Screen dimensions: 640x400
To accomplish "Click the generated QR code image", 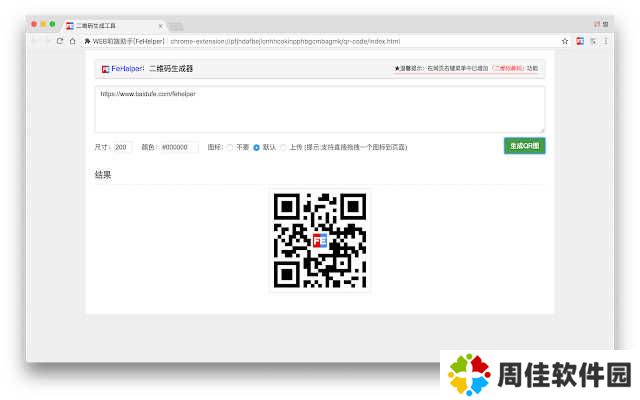I will [320, 241].
